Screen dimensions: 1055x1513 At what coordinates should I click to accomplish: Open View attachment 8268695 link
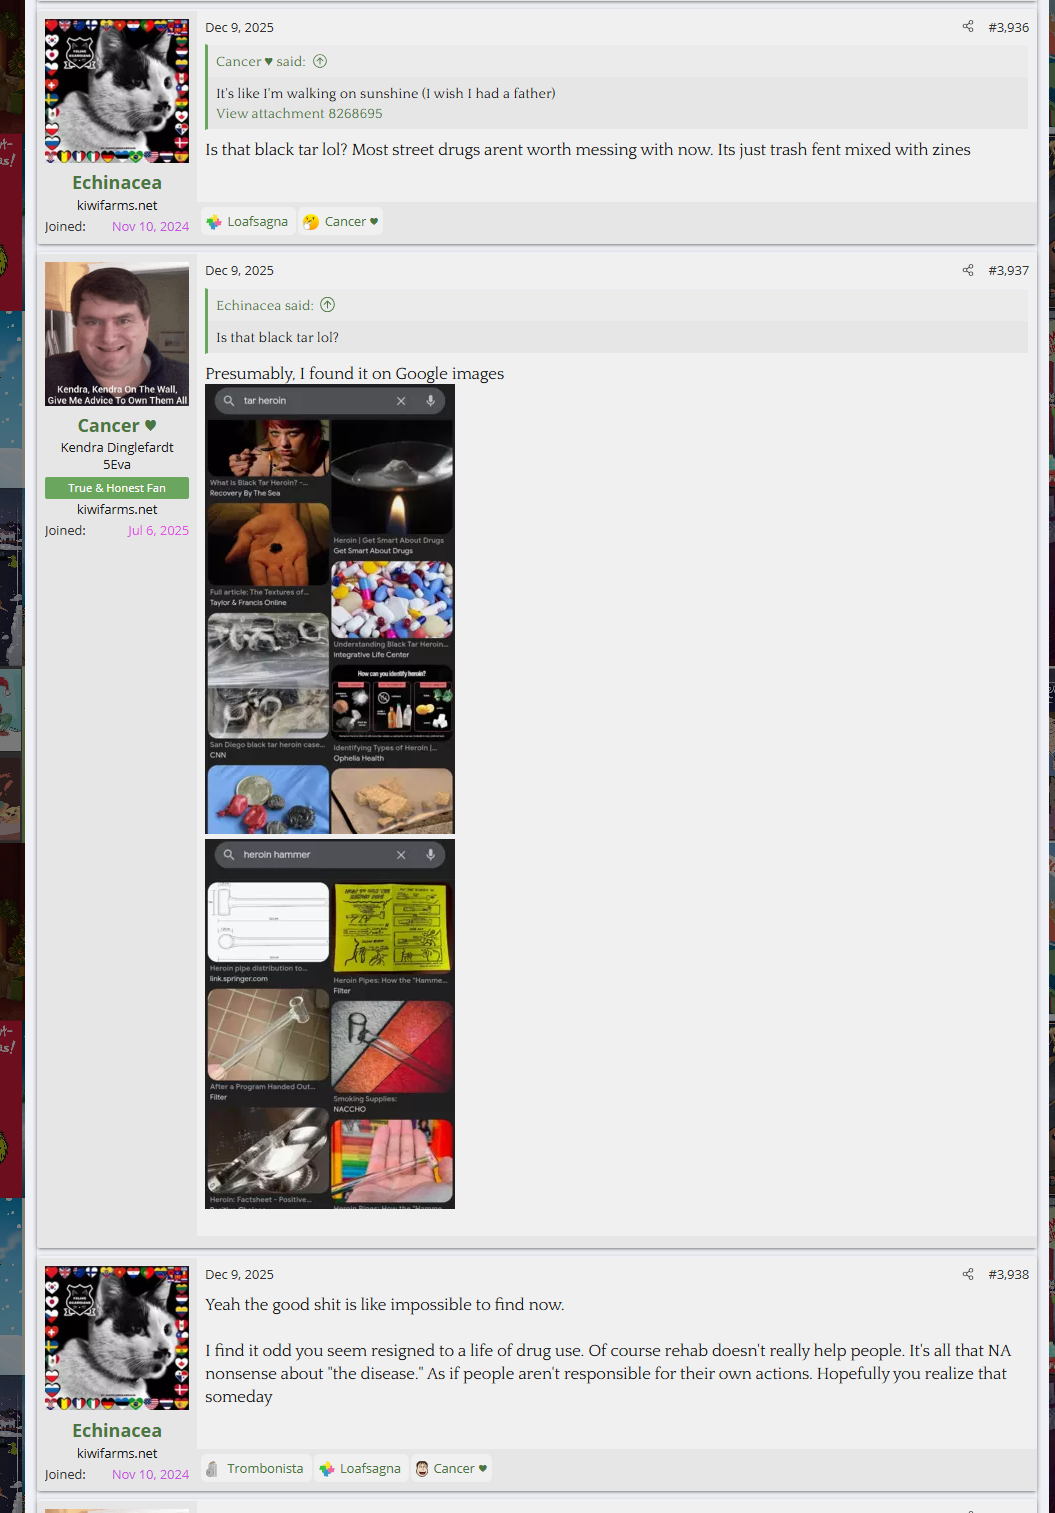[x=299, y=113]
